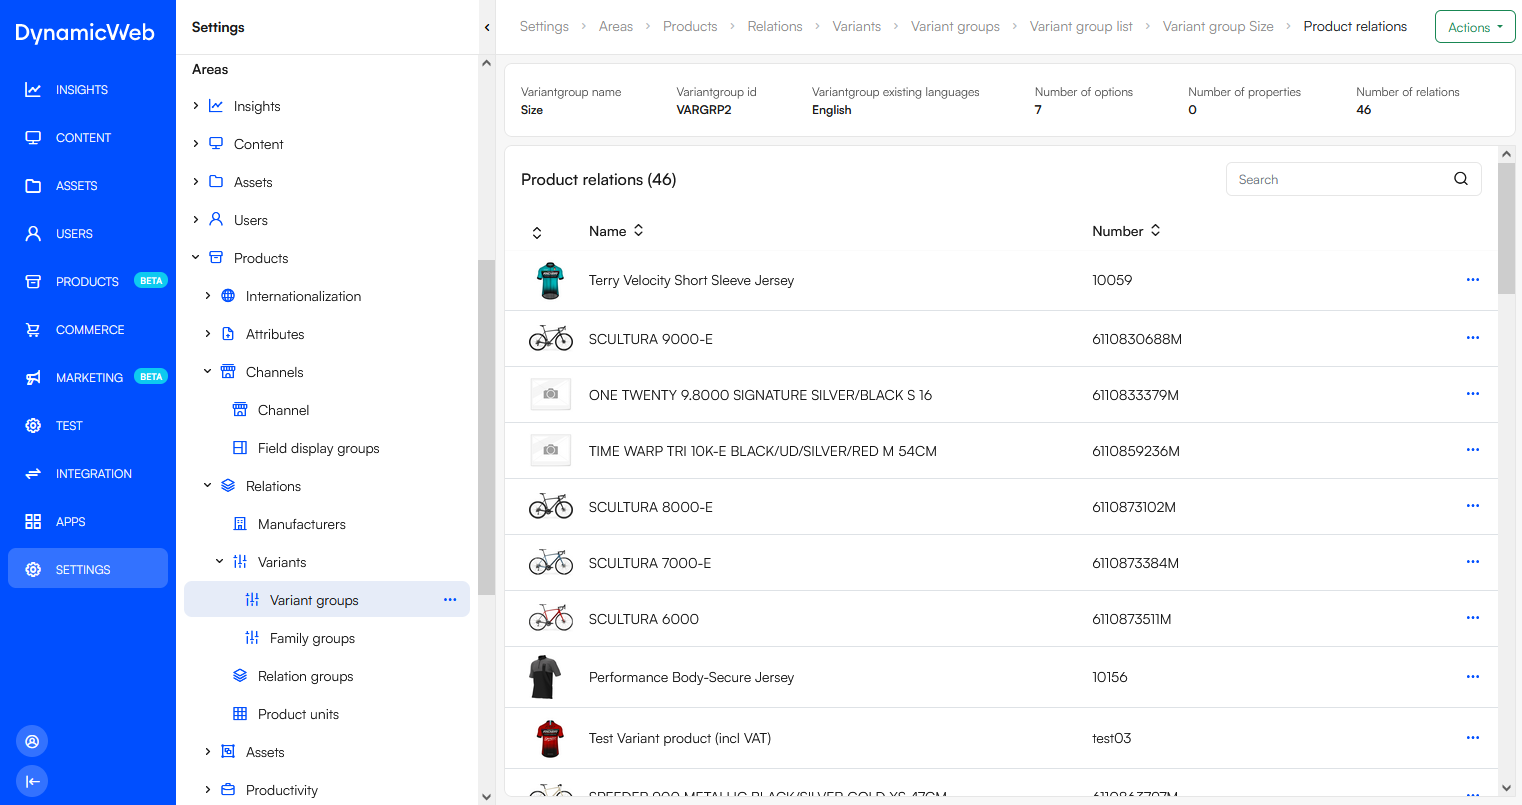Go to Areas breadcrumb
1522x805 pixels.
pos(616,27)
